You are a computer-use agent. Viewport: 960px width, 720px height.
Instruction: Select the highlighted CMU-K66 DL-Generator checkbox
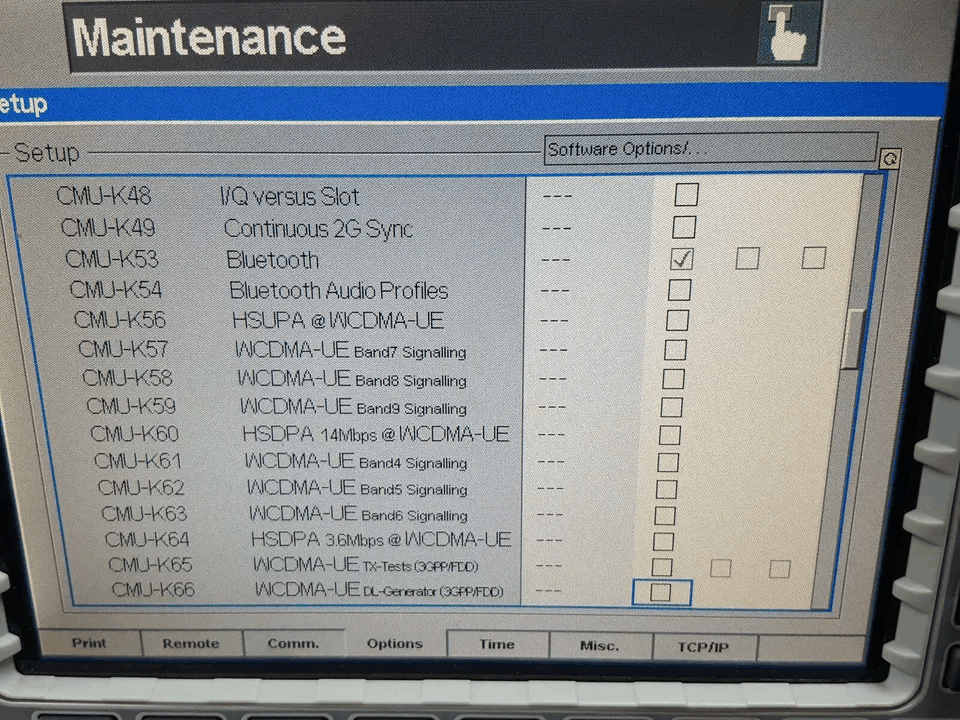coord(661,592)
